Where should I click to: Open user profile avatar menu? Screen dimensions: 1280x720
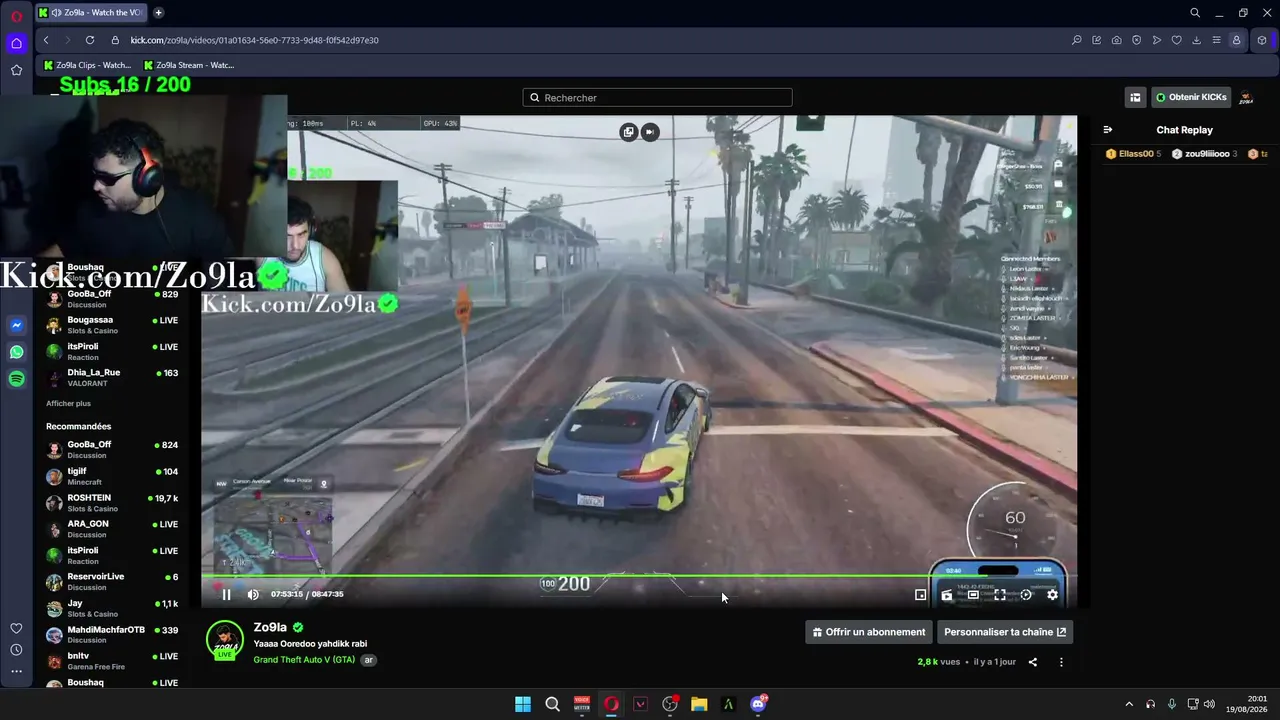[x=1246, y=97]
